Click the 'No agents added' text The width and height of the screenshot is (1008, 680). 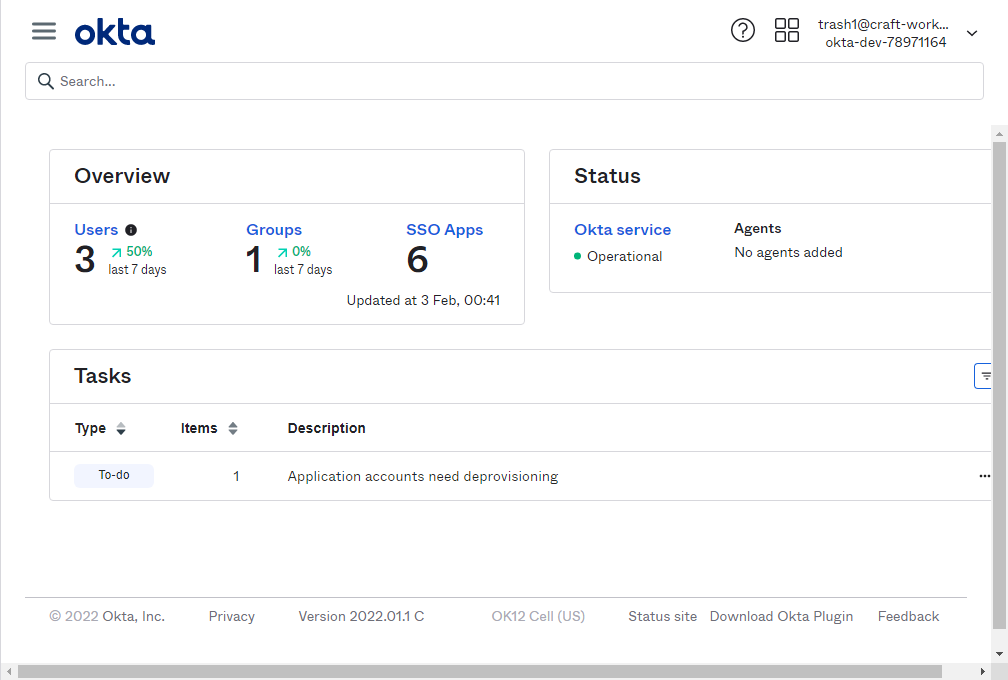pyautogui.click(x=788, y=253)
